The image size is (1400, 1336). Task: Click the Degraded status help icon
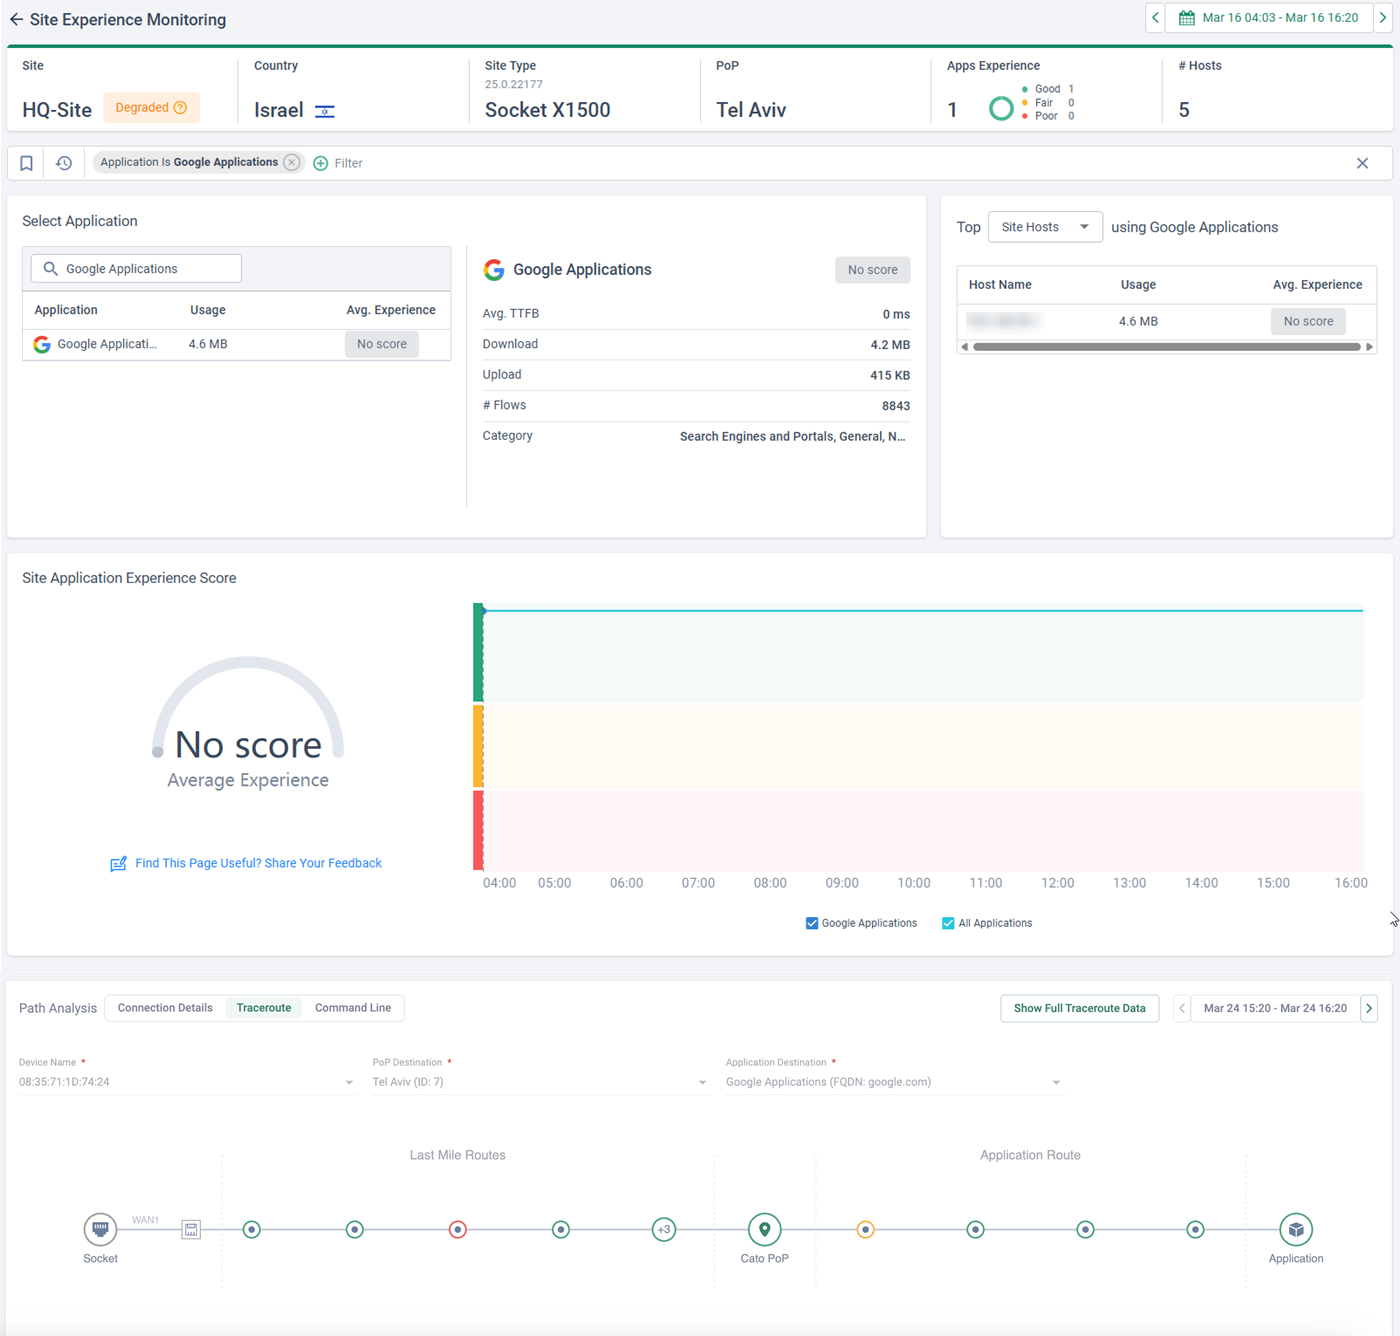point(181,108)
